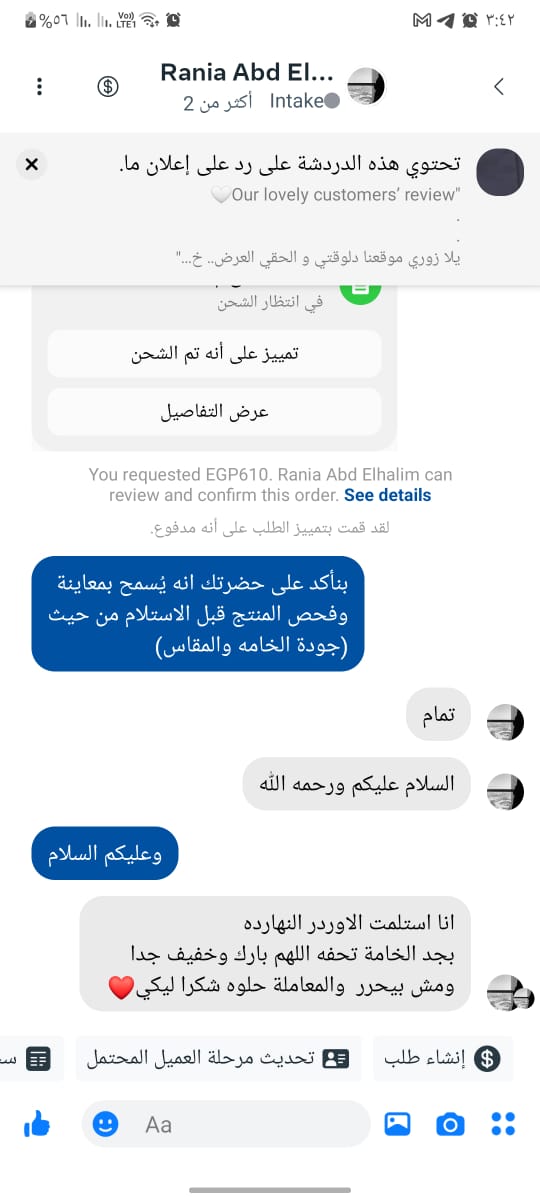The width and height of the screenshot is (540, 1200).
Task: Go back using the header arrow
Action: (499, 86)
